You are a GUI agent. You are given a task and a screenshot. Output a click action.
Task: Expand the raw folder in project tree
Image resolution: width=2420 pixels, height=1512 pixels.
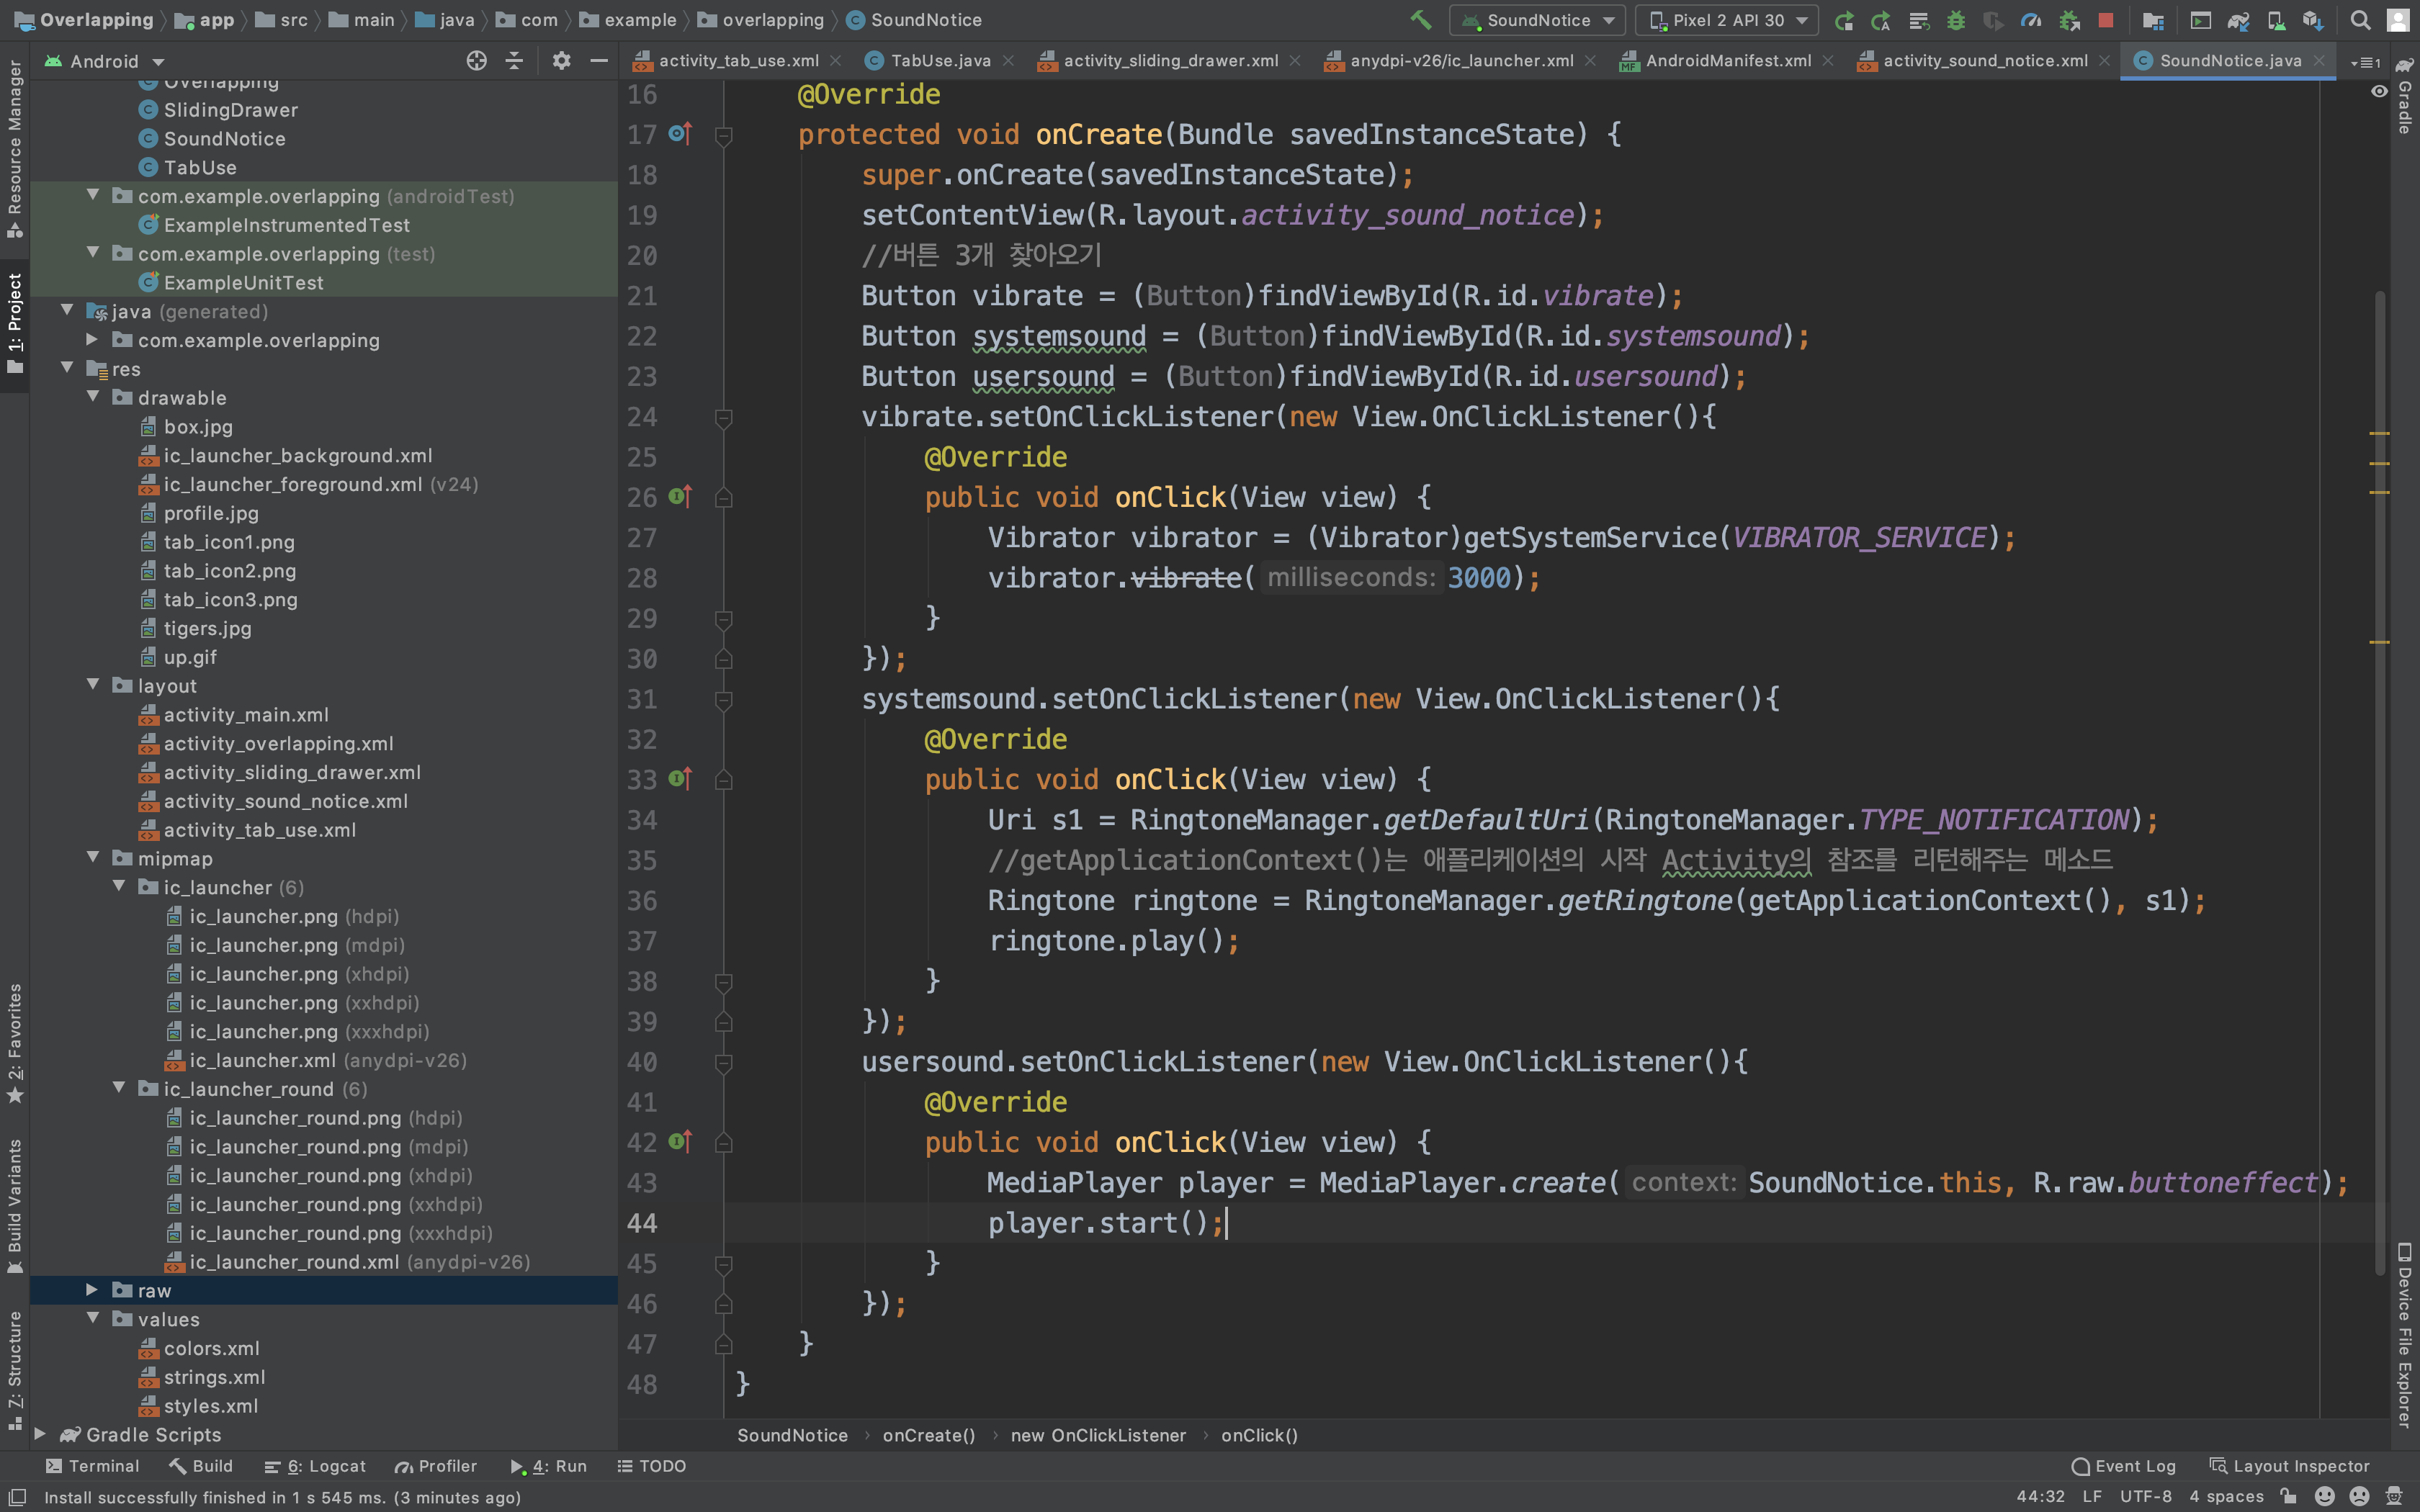92,1290
